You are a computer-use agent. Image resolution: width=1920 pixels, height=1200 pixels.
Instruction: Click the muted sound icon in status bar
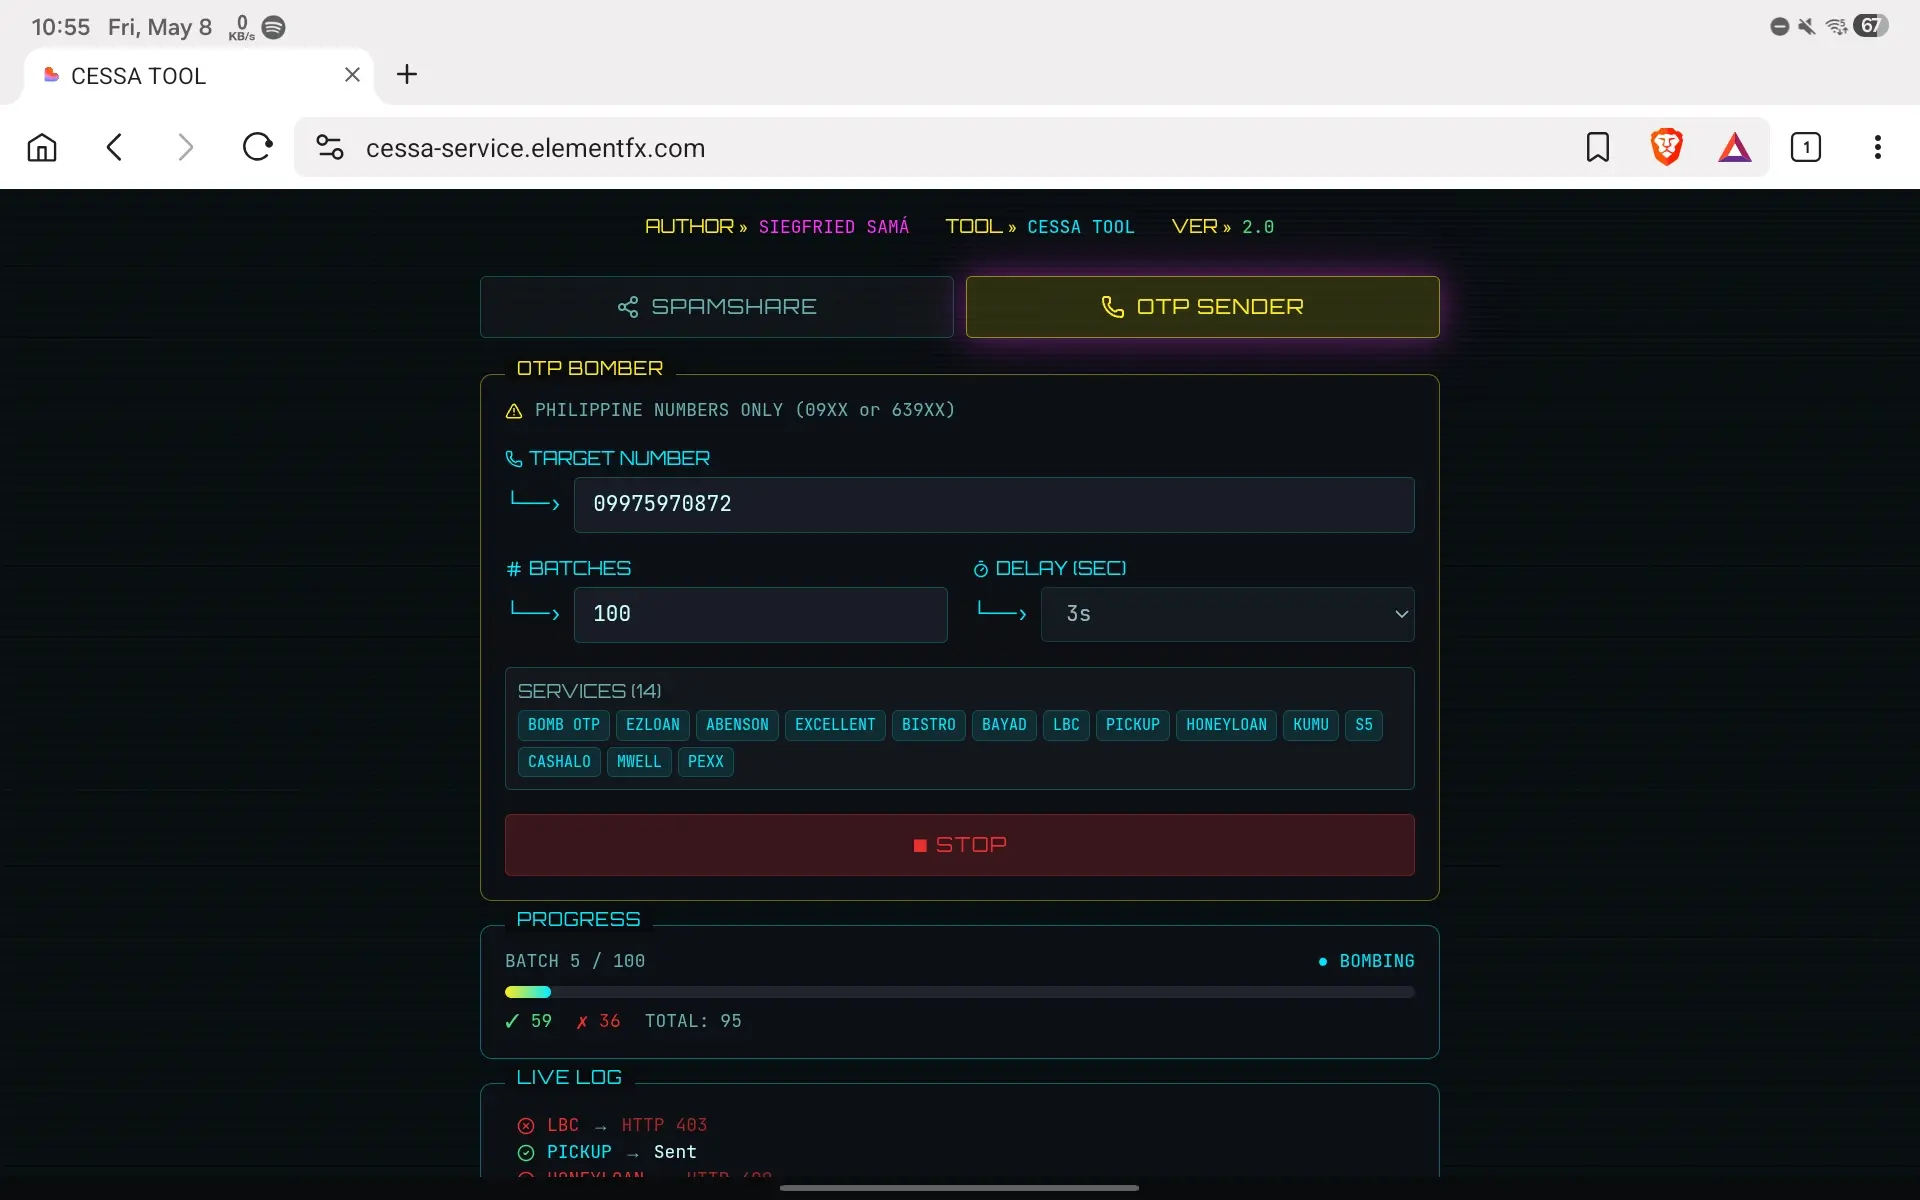point(1806,27)
